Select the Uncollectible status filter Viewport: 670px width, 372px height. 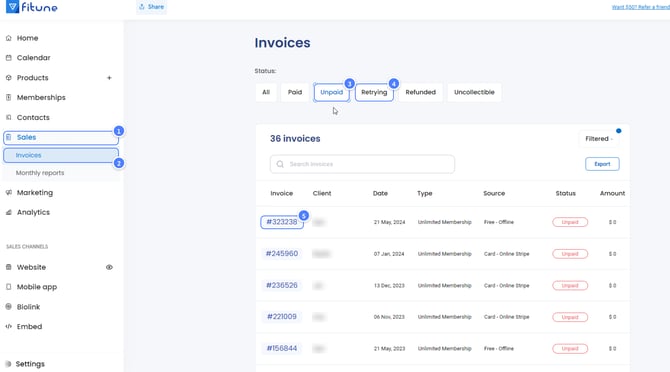pos(474,92)
